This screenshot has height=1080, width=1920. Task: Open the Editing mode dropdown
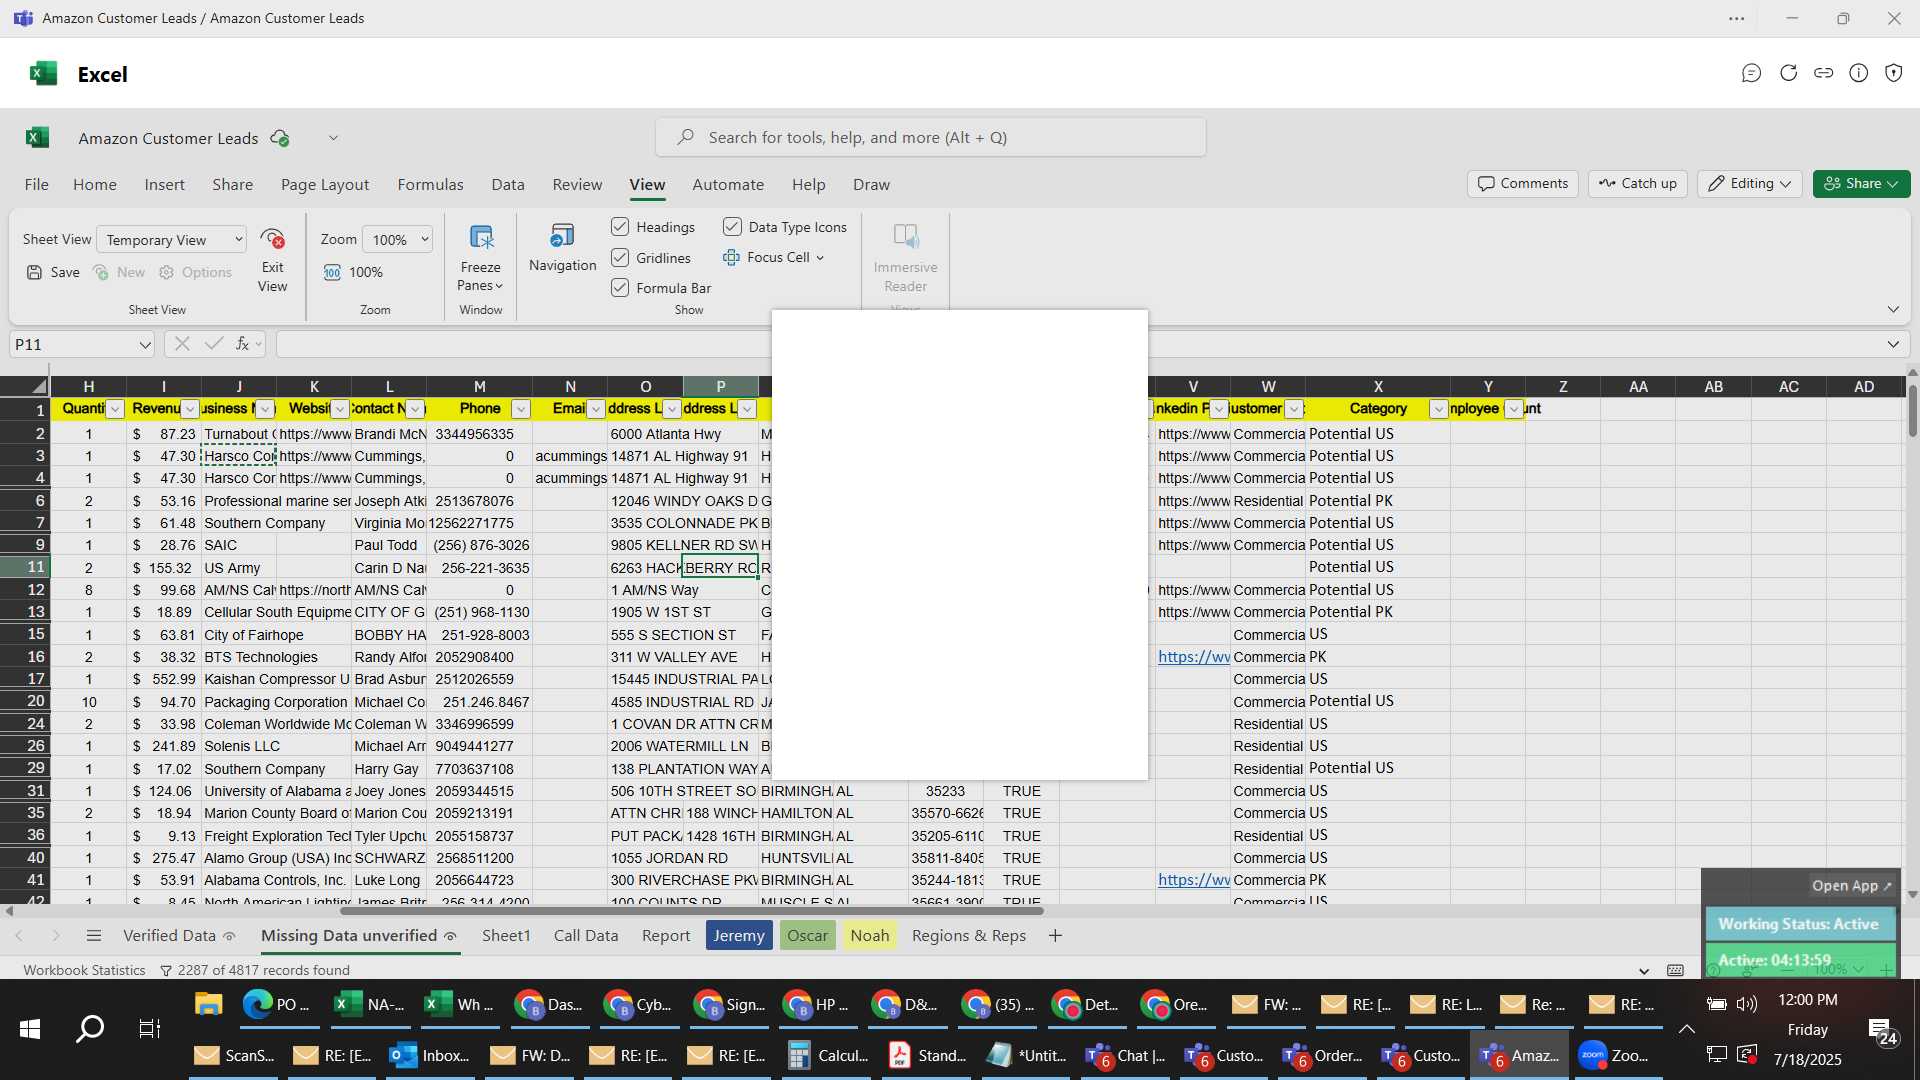[1749, 183]
